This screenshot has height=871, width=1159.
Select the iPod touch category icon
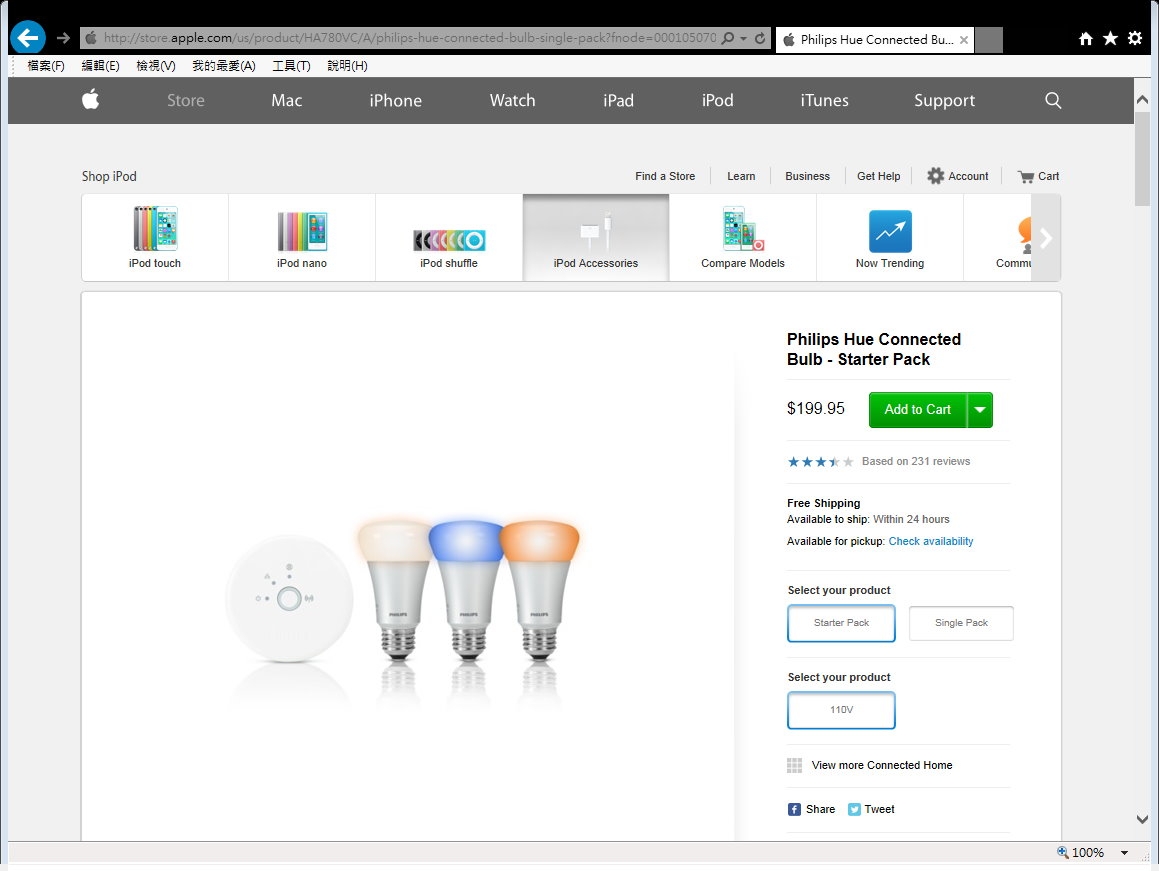tap(155, 228)
